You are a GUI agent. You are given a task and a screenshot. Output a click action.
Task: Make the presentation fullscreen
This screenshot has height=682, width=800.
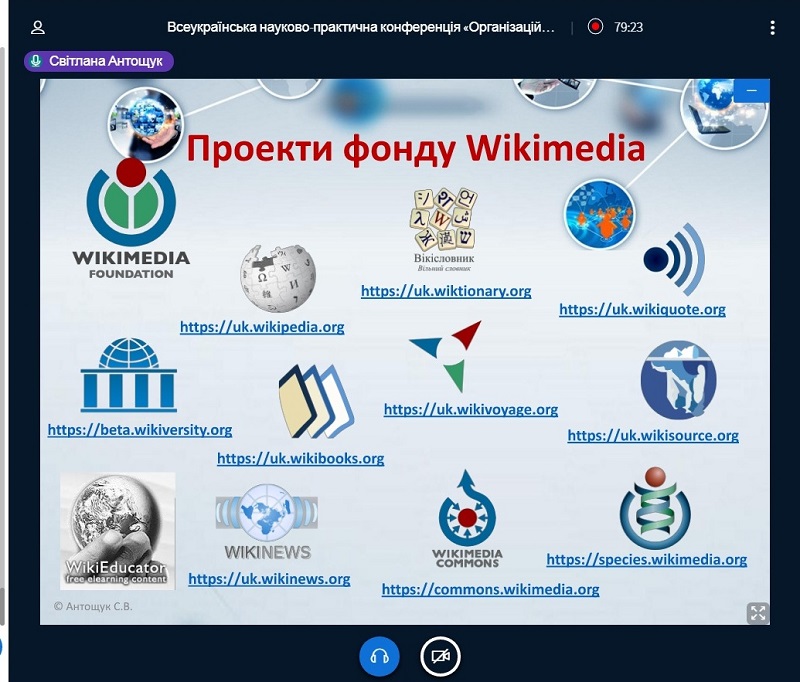pos(757,613)
